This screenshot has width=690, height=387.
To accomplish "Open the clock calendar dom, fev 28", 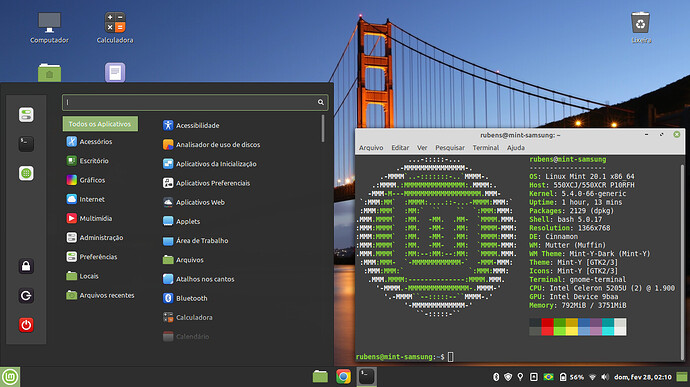I will [642, 377].
